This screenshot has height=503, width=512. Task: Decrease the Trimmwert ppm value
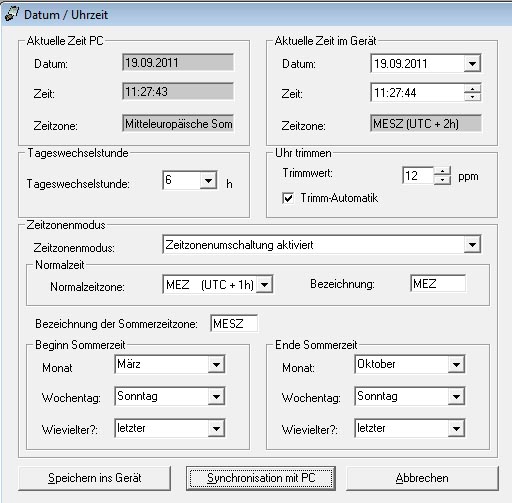pos(442,180)
